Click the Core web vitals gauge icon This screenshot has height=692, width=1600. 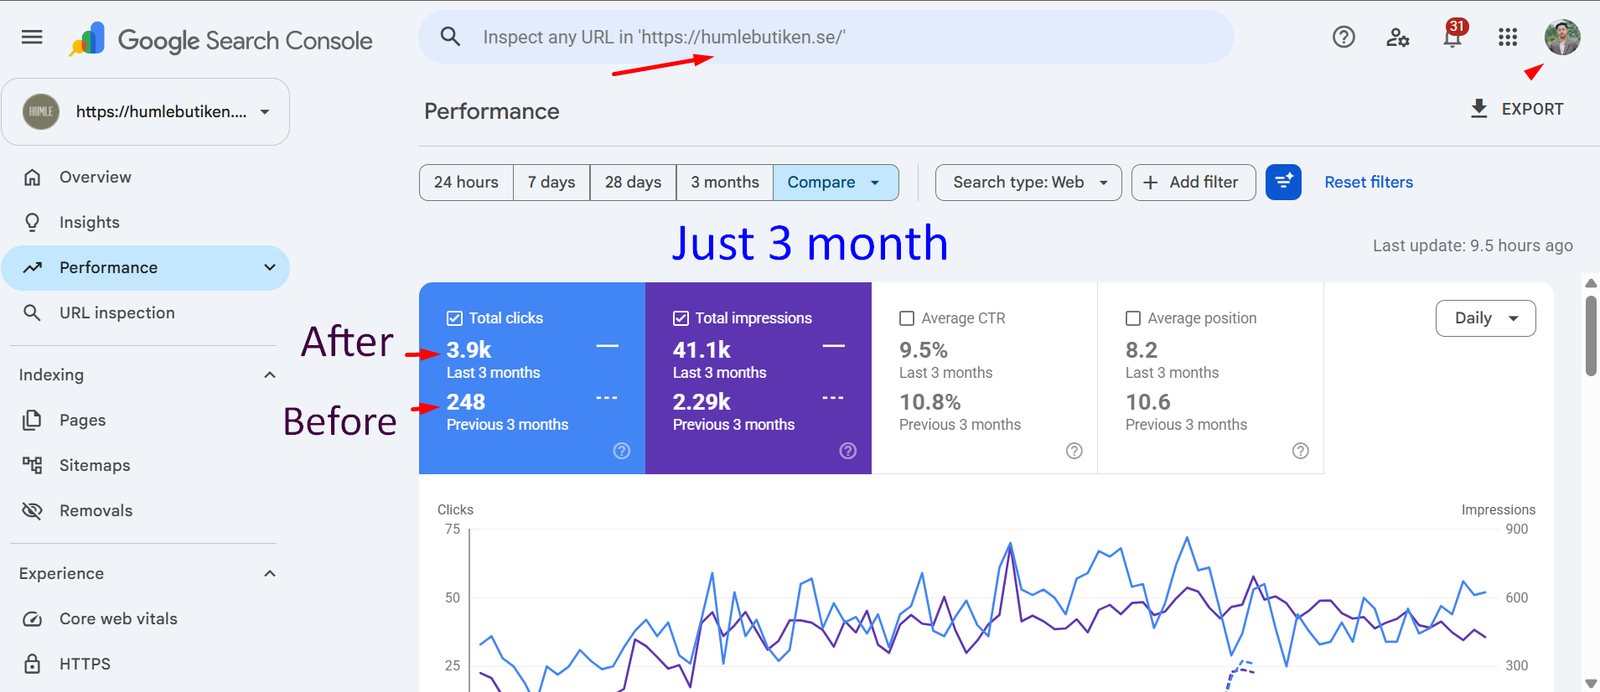pyautogui.click(x=32, y=618)
